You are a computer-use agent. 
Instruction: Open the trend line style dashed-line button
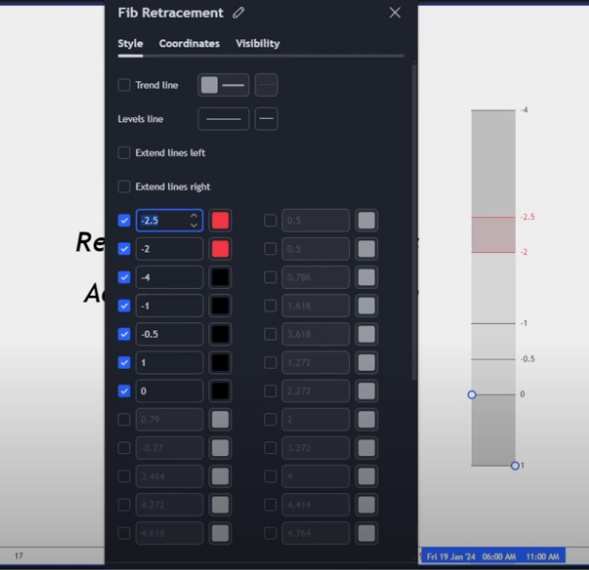coord(266,85)
